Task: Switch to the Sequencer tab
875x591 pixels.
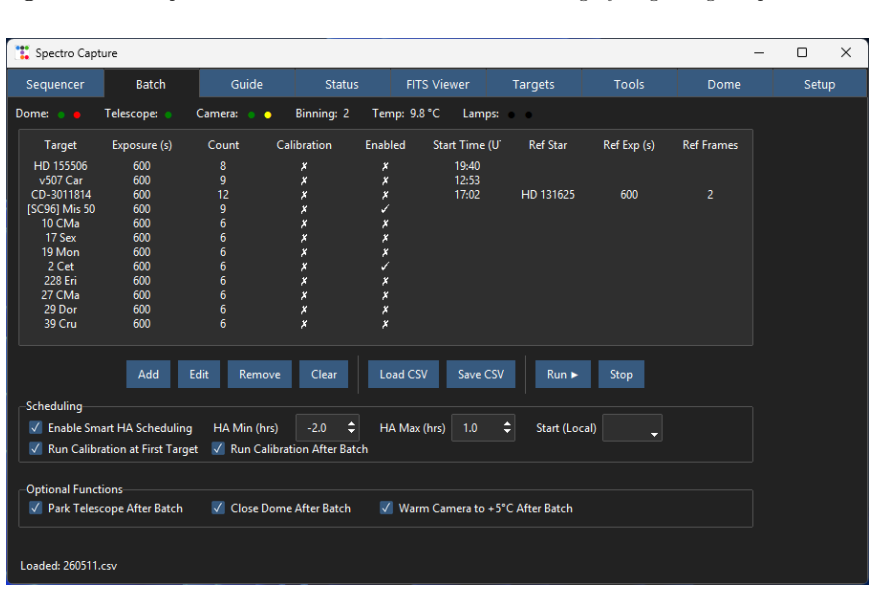Action: click(x=55, y=84)
